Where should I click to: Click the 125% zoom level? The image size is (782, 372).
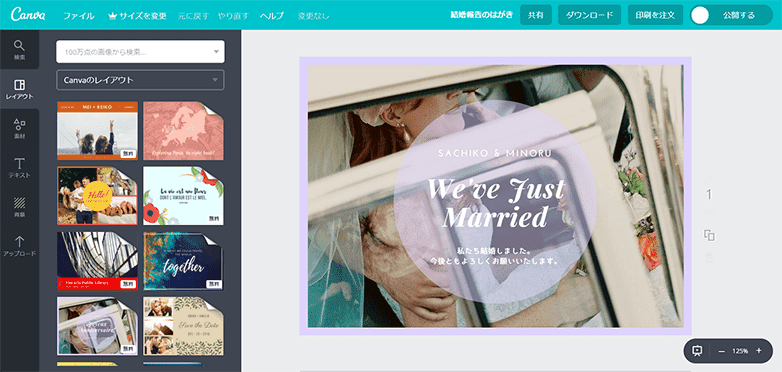740,351
